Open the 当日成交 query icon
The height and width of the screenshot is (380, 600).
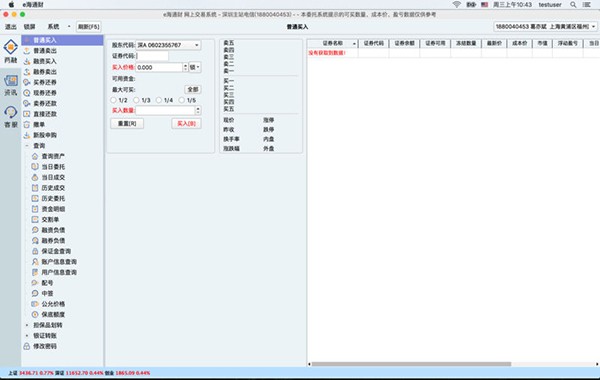pos(35,177)
